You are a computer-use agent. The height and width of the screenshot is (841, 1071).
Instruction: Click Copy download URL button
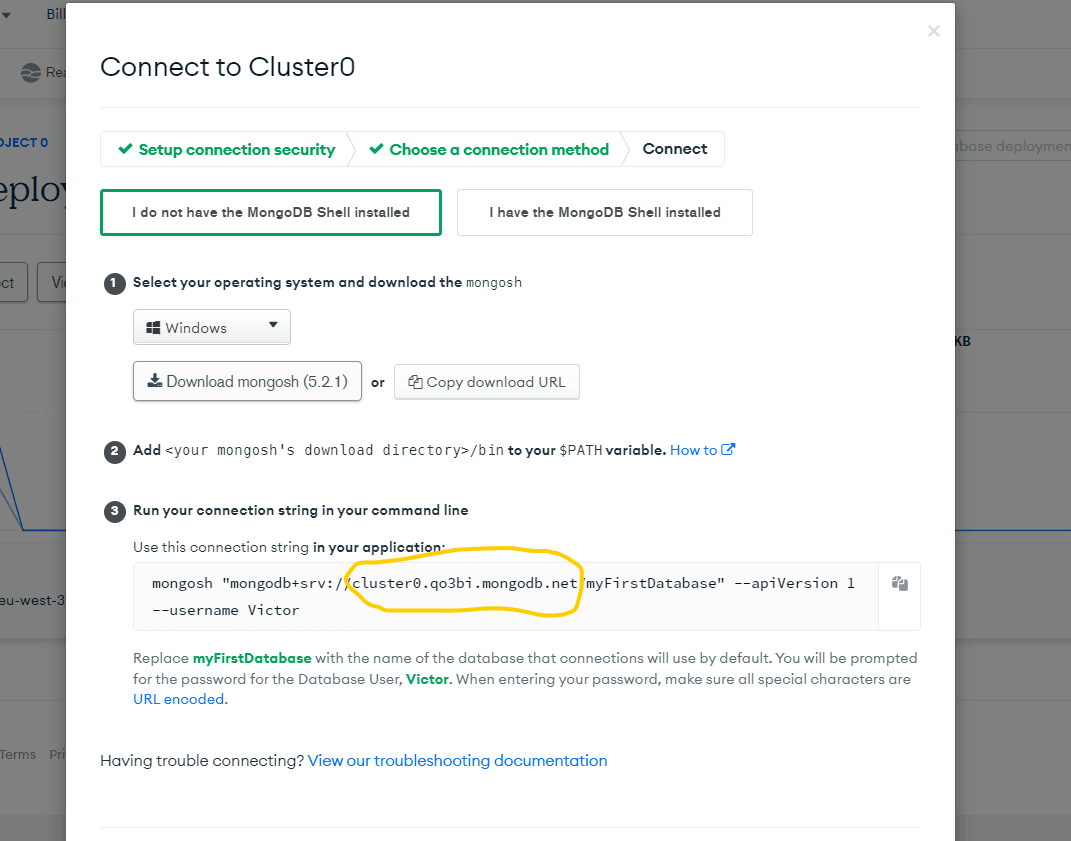(x=486, y=382)
